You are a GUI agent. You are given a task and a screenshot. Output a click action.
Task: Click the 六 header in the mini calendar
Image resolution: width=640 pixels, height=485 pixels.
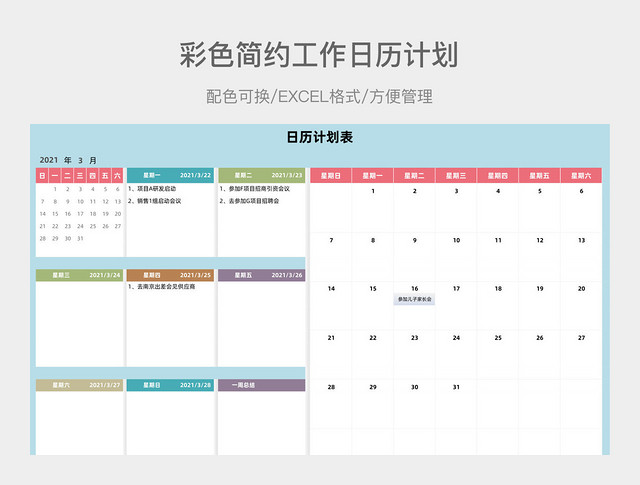coord(117,176)
